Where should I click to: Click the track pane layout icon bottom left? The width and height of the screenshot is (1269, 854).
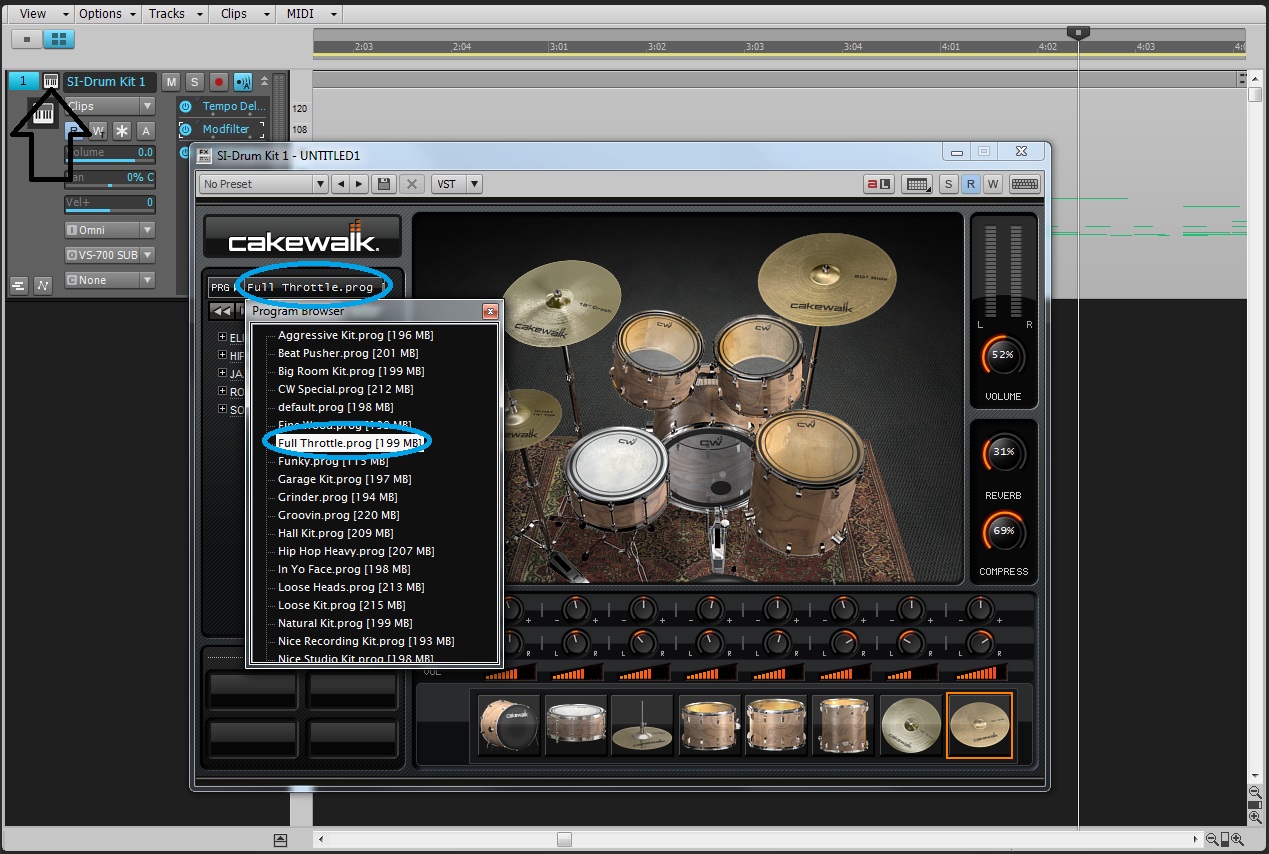click(18, 286)
